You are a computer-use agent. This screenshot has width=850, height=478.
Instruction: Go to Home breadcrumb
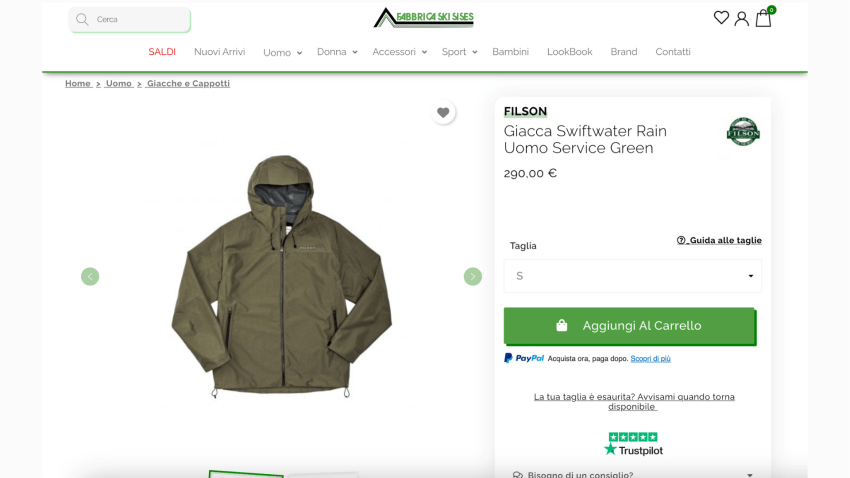[78, 83]
